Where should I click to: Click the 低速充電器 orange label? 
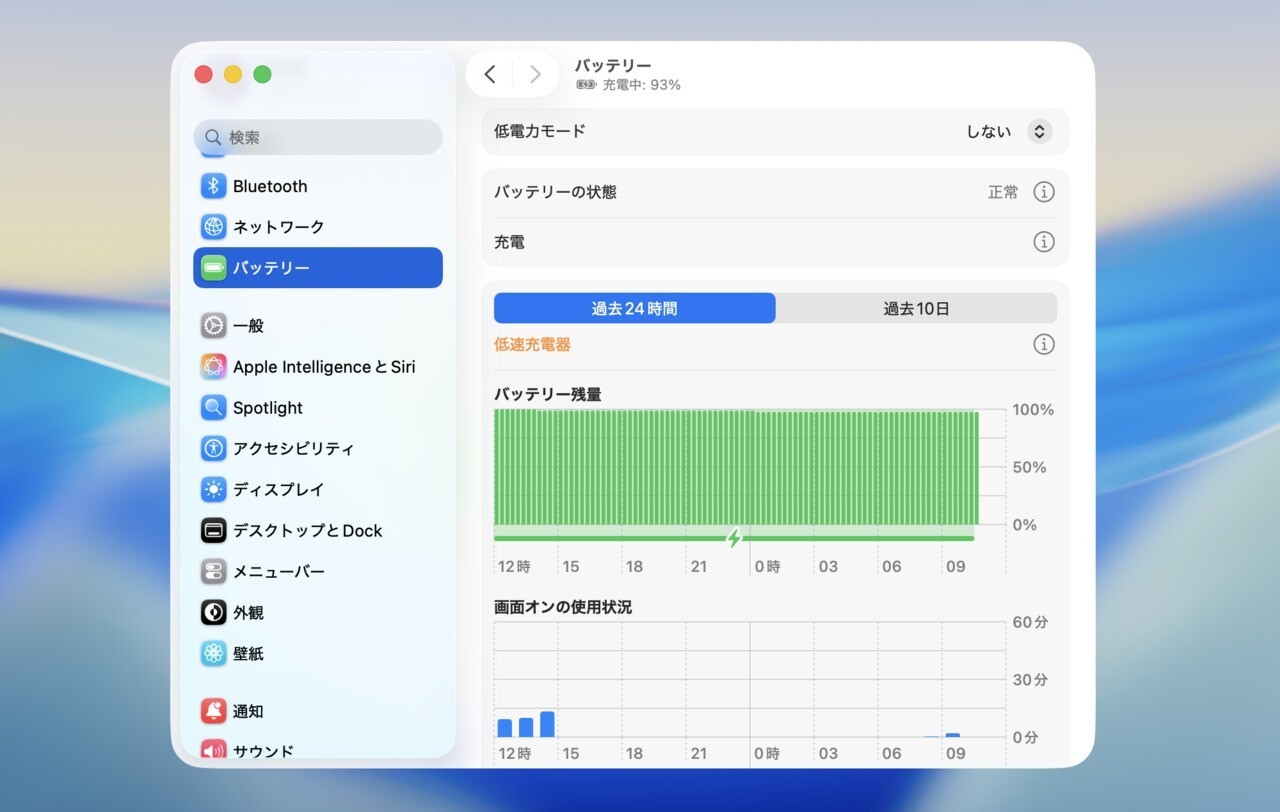[532, 345]
